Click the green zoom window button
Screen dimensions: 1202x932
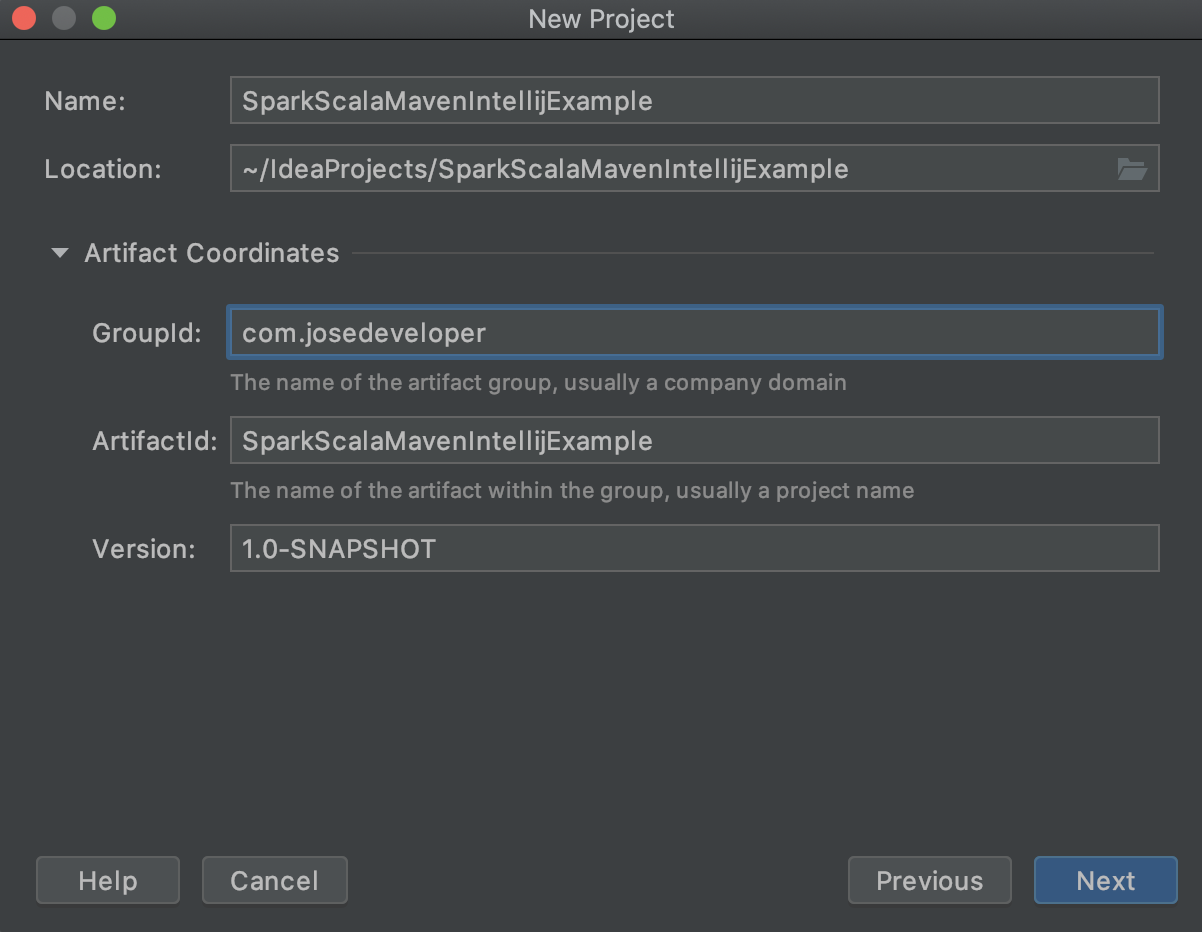click(x=104, y=19)
